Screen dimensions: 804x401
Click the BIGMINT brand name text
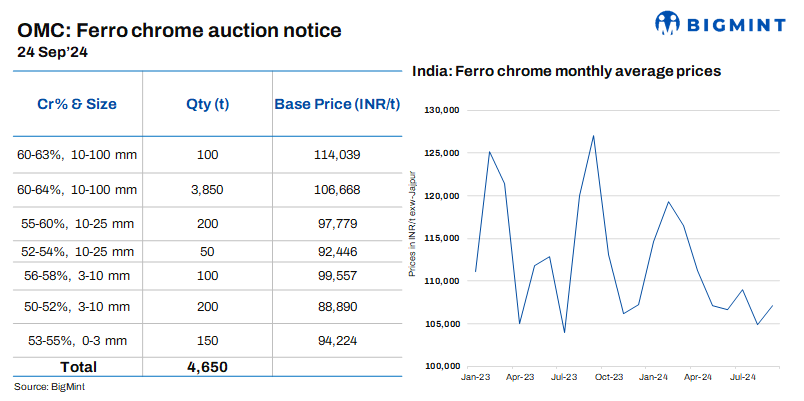point(736,23)
